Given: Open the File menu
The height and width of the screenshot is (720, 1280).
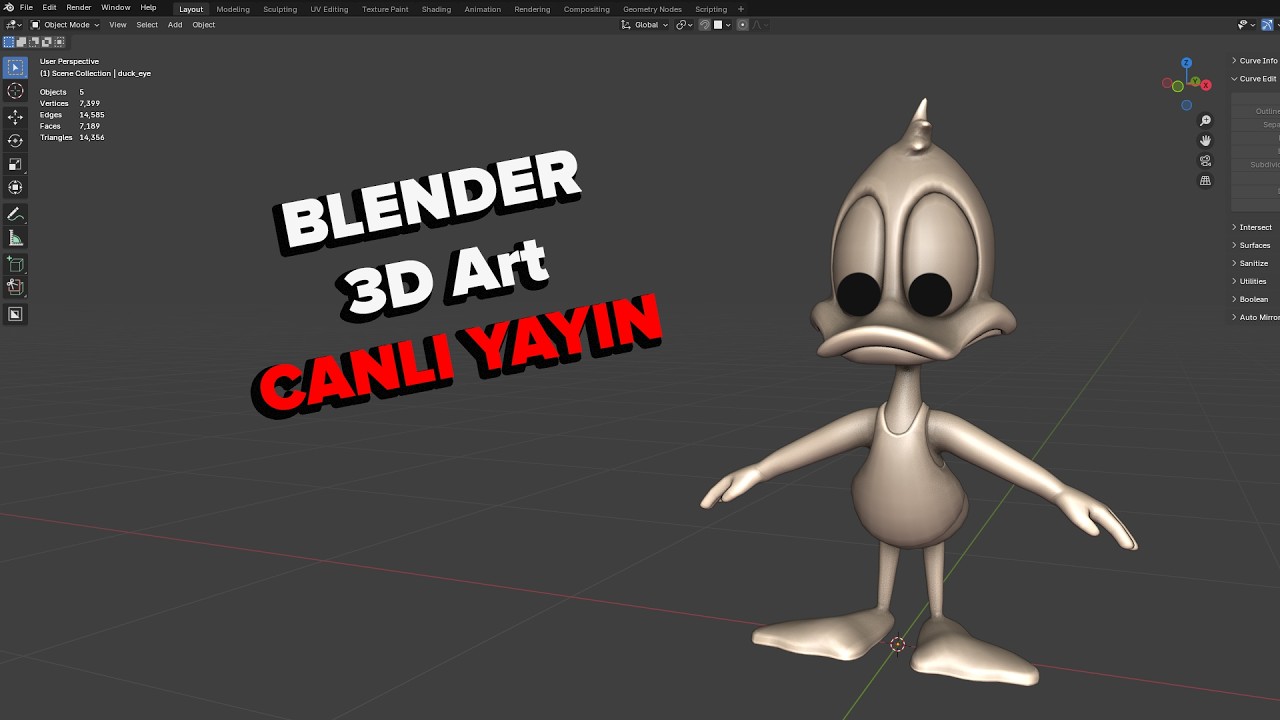Looking at the screenshot, I should (26, 8).
